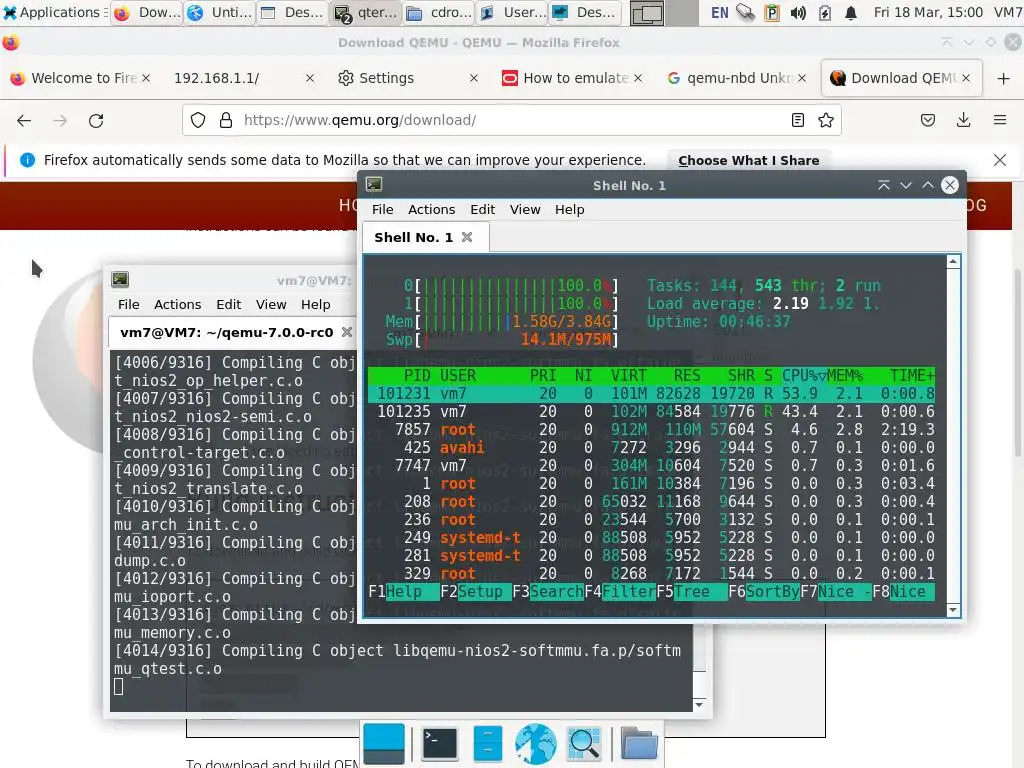Click the padlock site info icon
Screen dimensions: 1024x768
(x=226, y=120)
